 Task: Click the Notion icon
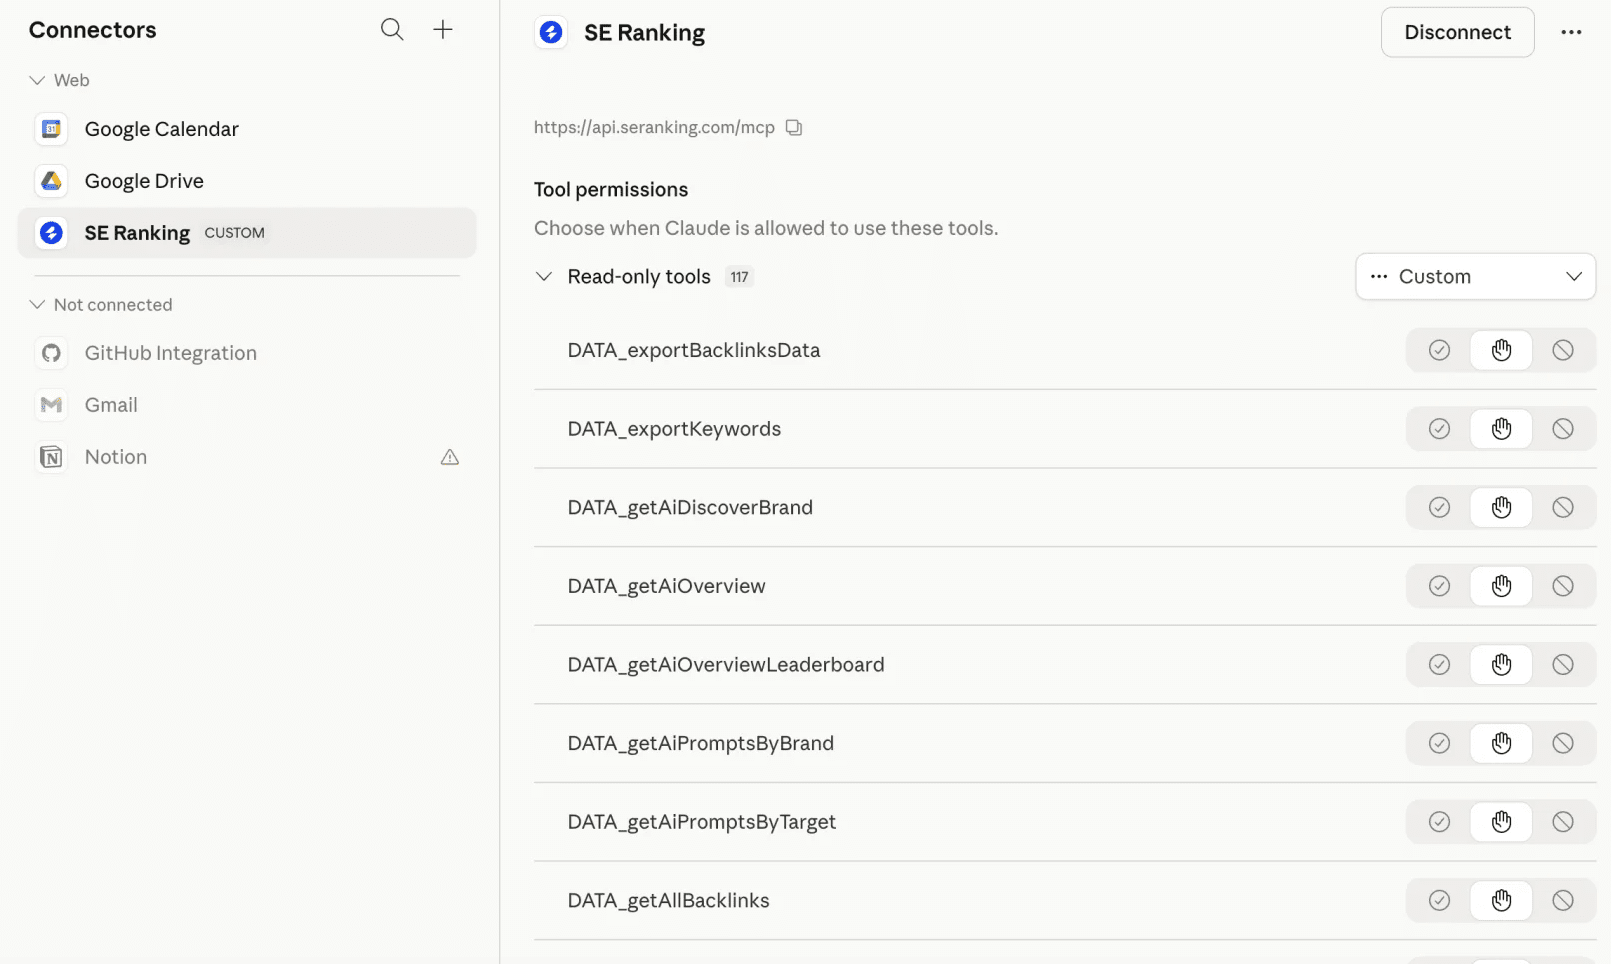[51, 457]
